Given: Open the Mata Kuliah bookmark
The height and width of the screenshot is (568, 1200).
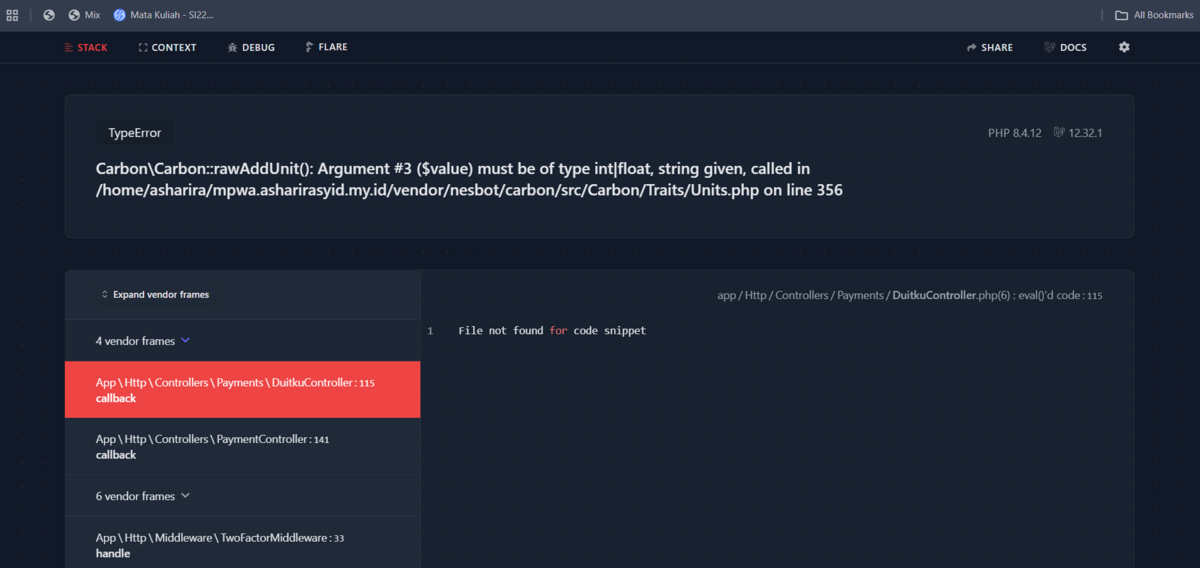Looking at the screenshot, I should 163,15.
